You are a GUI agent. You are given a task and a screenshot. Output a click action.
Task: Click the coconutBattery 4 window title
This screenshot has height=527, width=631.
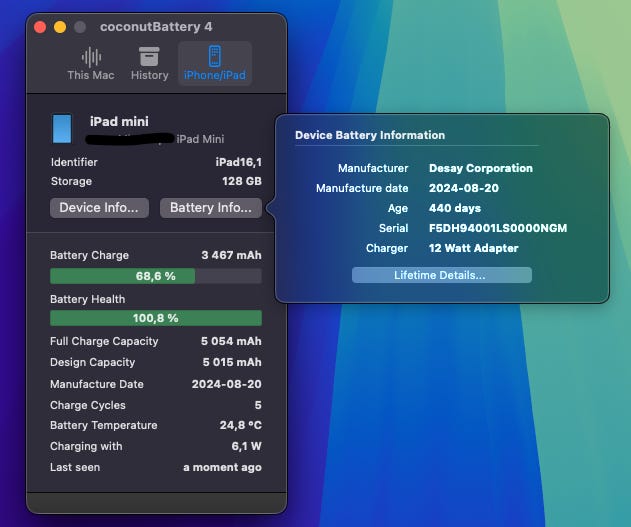pos(156,27)
